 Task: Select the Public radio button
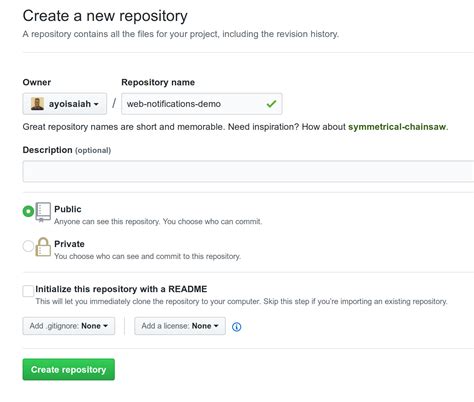coord(28,211)
